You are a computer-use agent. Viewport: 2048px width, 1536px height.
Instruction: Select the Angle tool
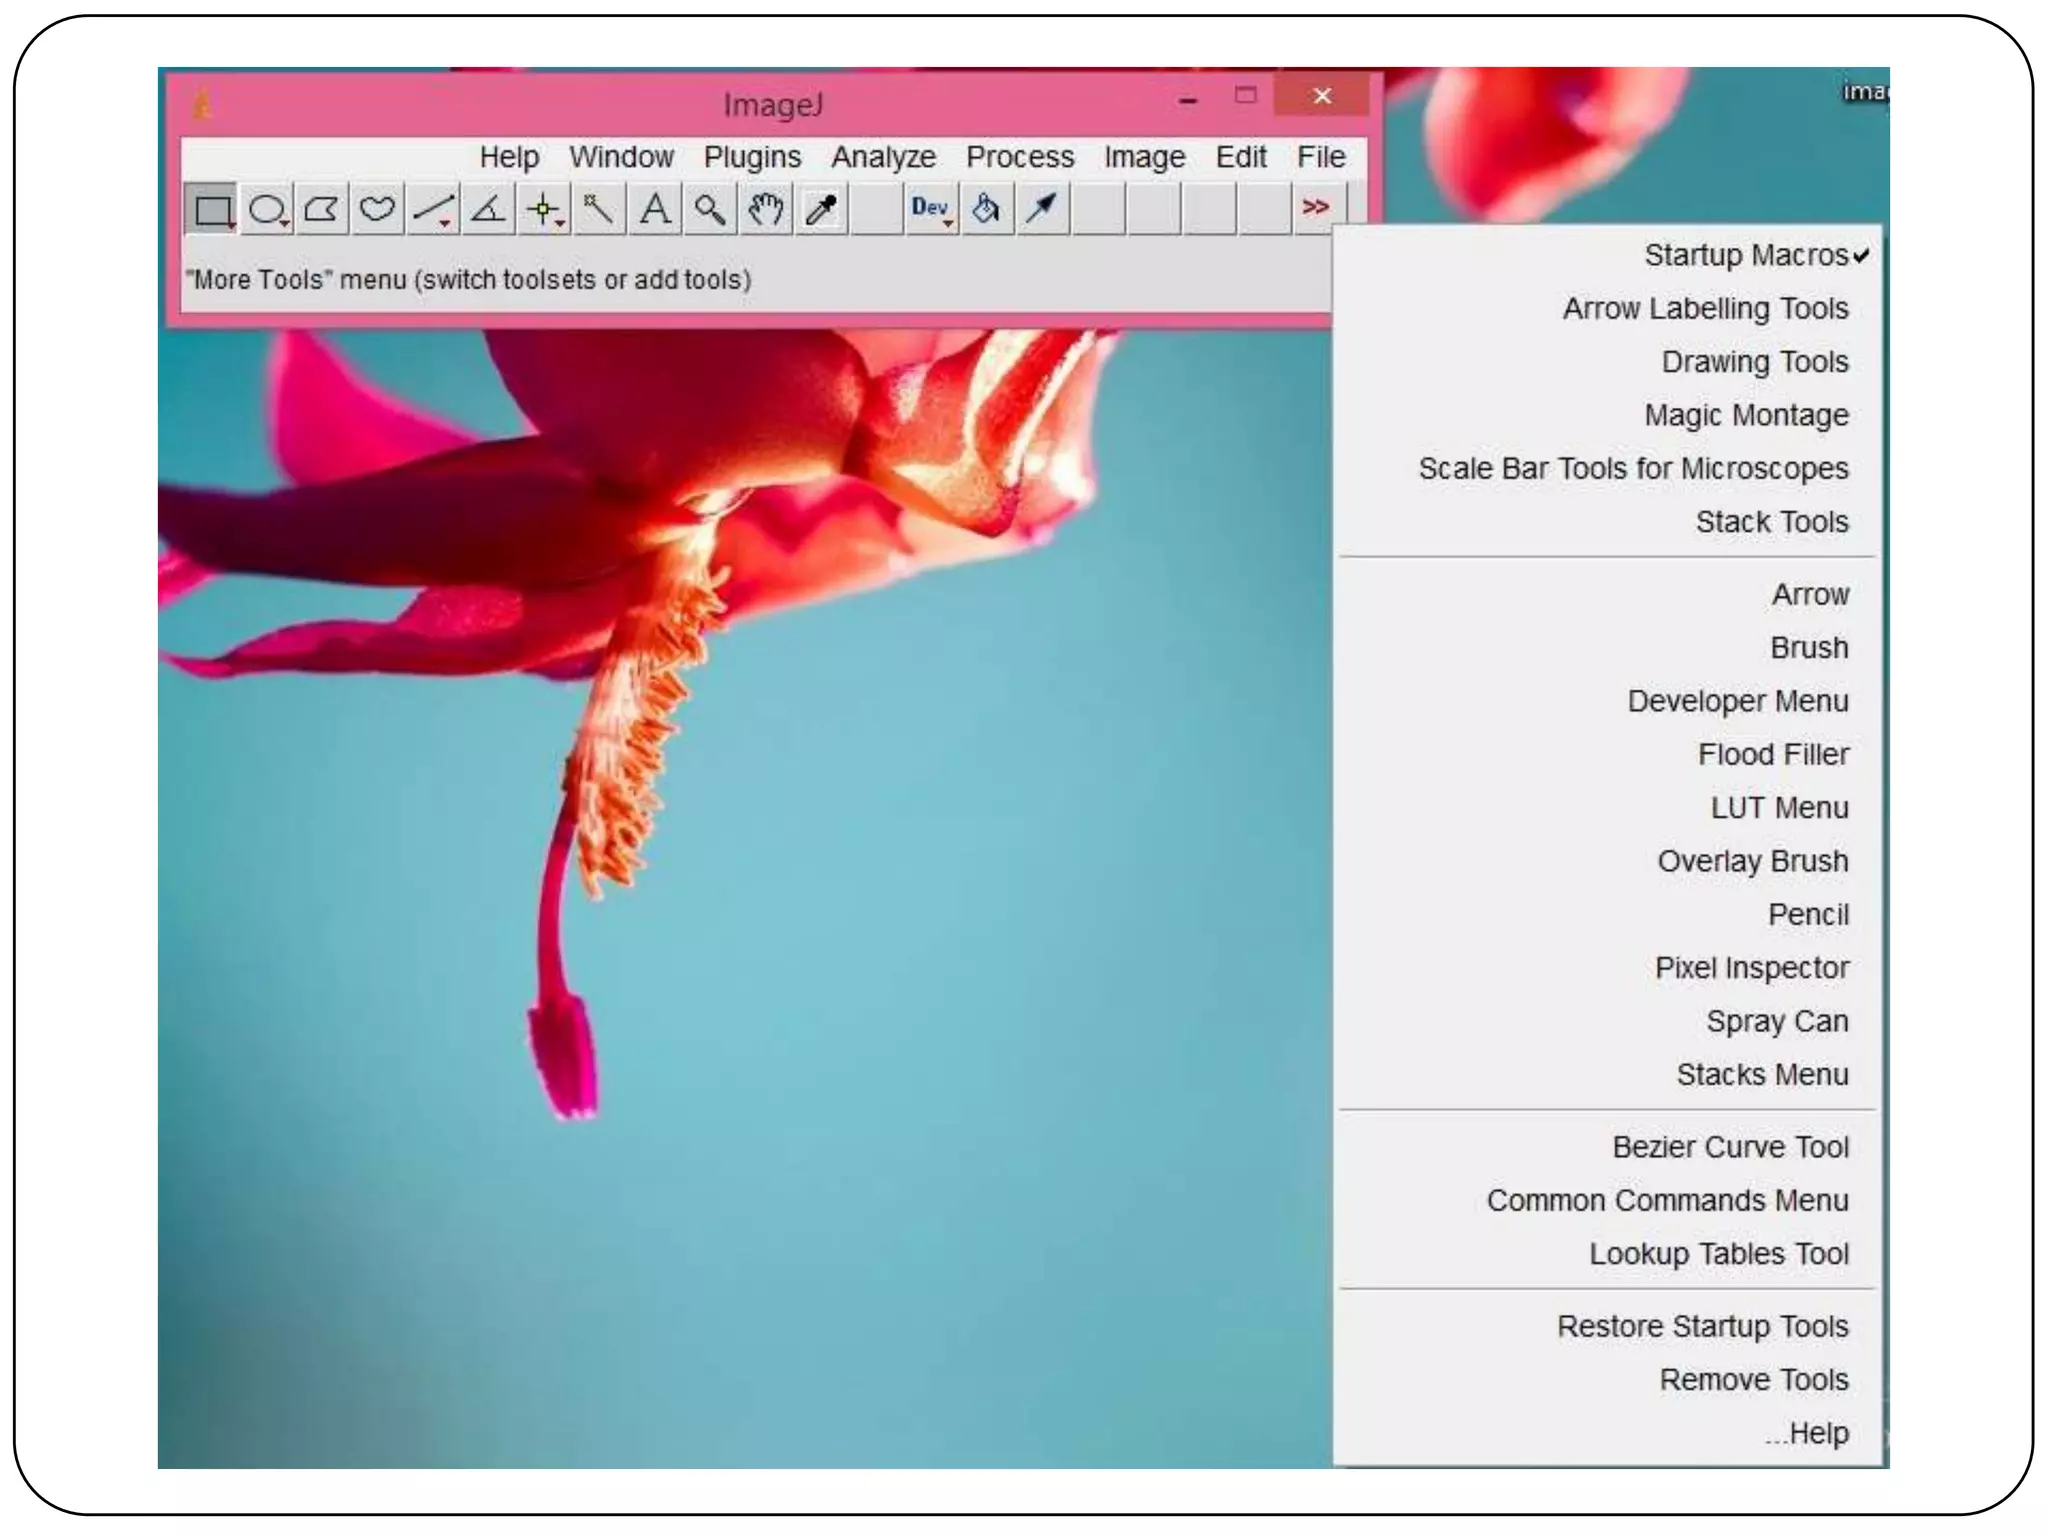click(488, 209)
